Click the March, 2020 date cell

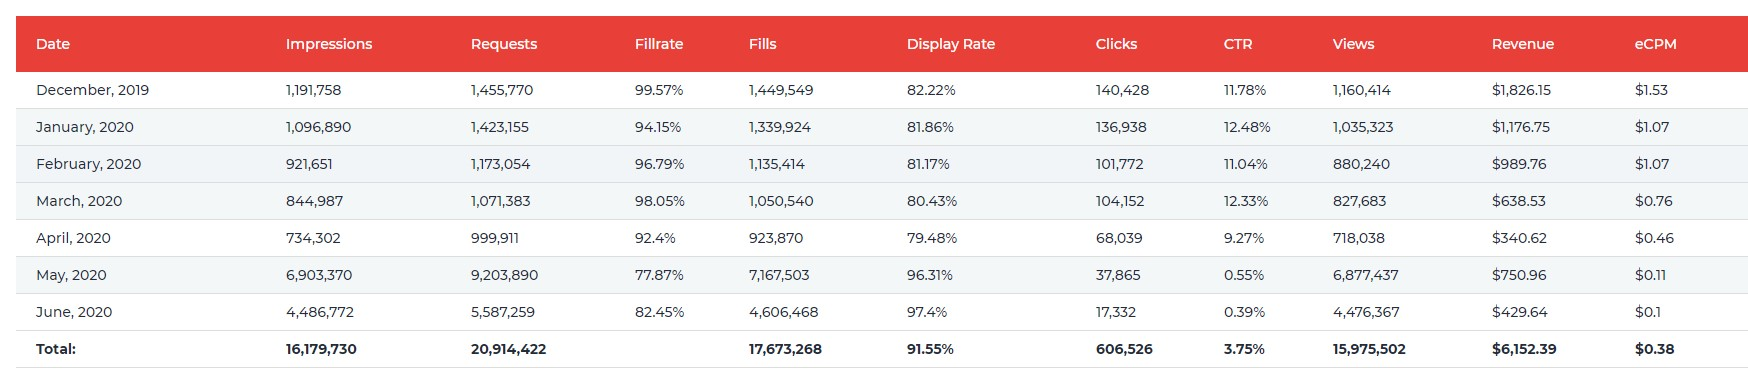coord(79,201)
